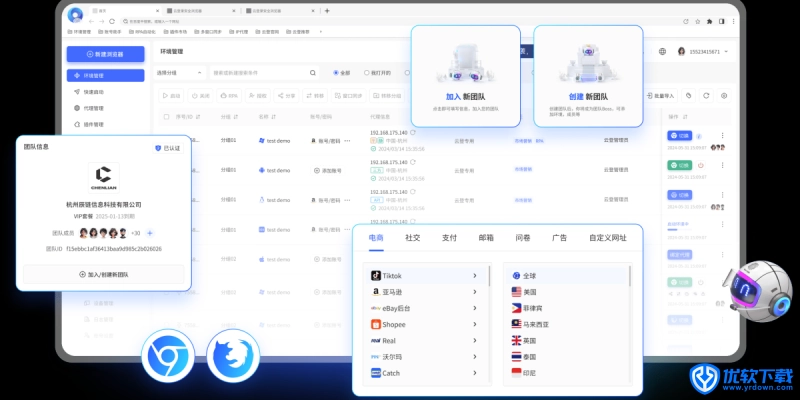Click the 已认证 badge in team info

(x=168, y=148)
